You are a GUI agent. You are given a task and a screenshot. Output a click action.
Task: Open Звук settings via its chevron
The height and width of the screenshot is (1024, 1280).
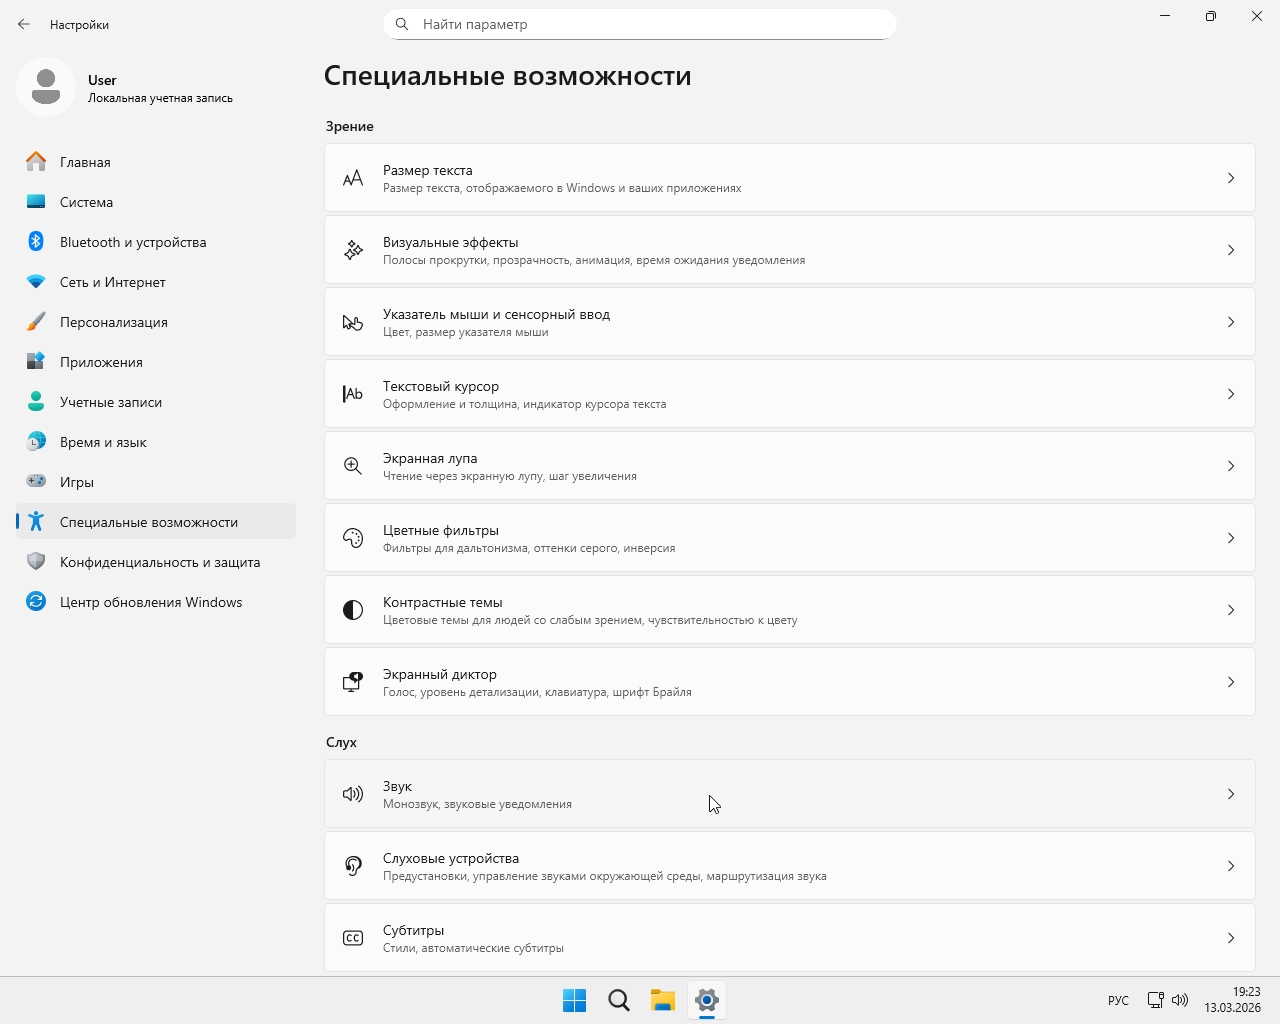(x=1231, y=794)
